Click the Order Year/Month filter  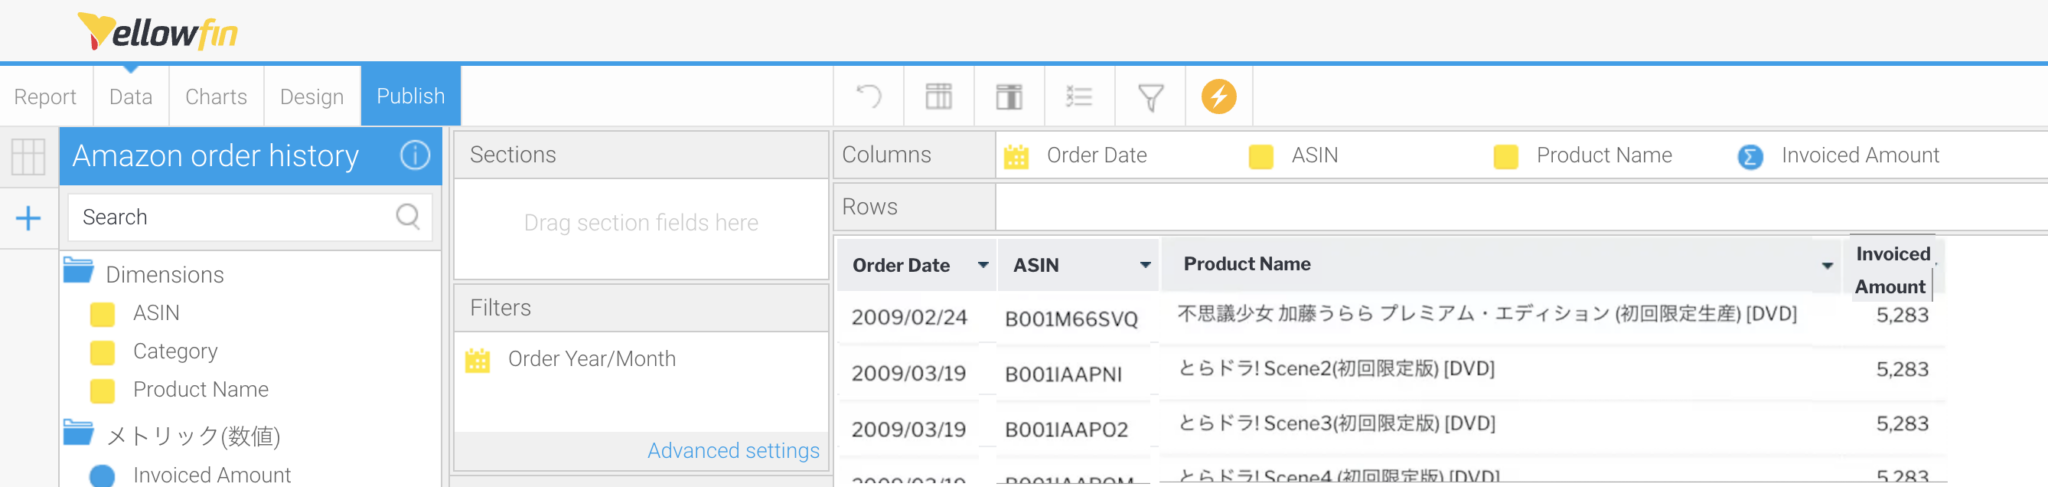coord(591,359)
